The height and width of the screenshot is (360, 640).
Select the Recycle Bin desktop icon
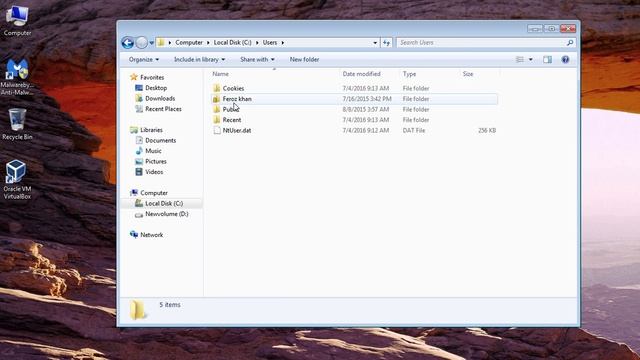(17, 124)
